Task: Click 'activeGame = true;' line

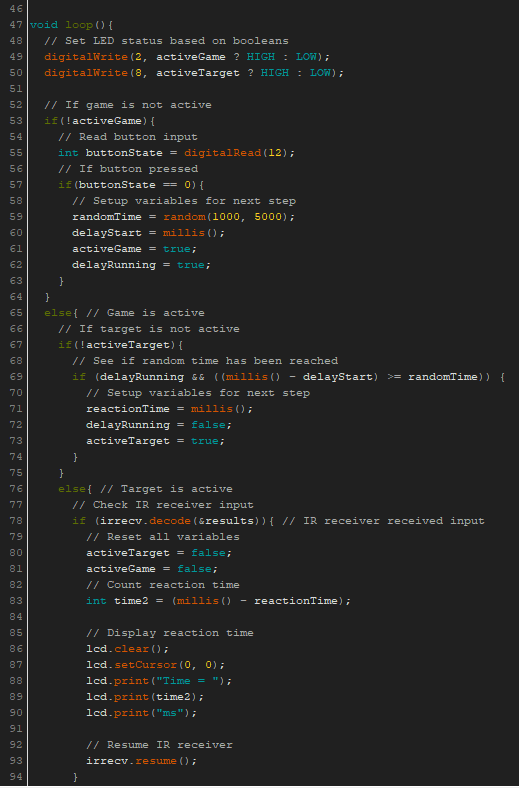Action: tap(134, 249)
